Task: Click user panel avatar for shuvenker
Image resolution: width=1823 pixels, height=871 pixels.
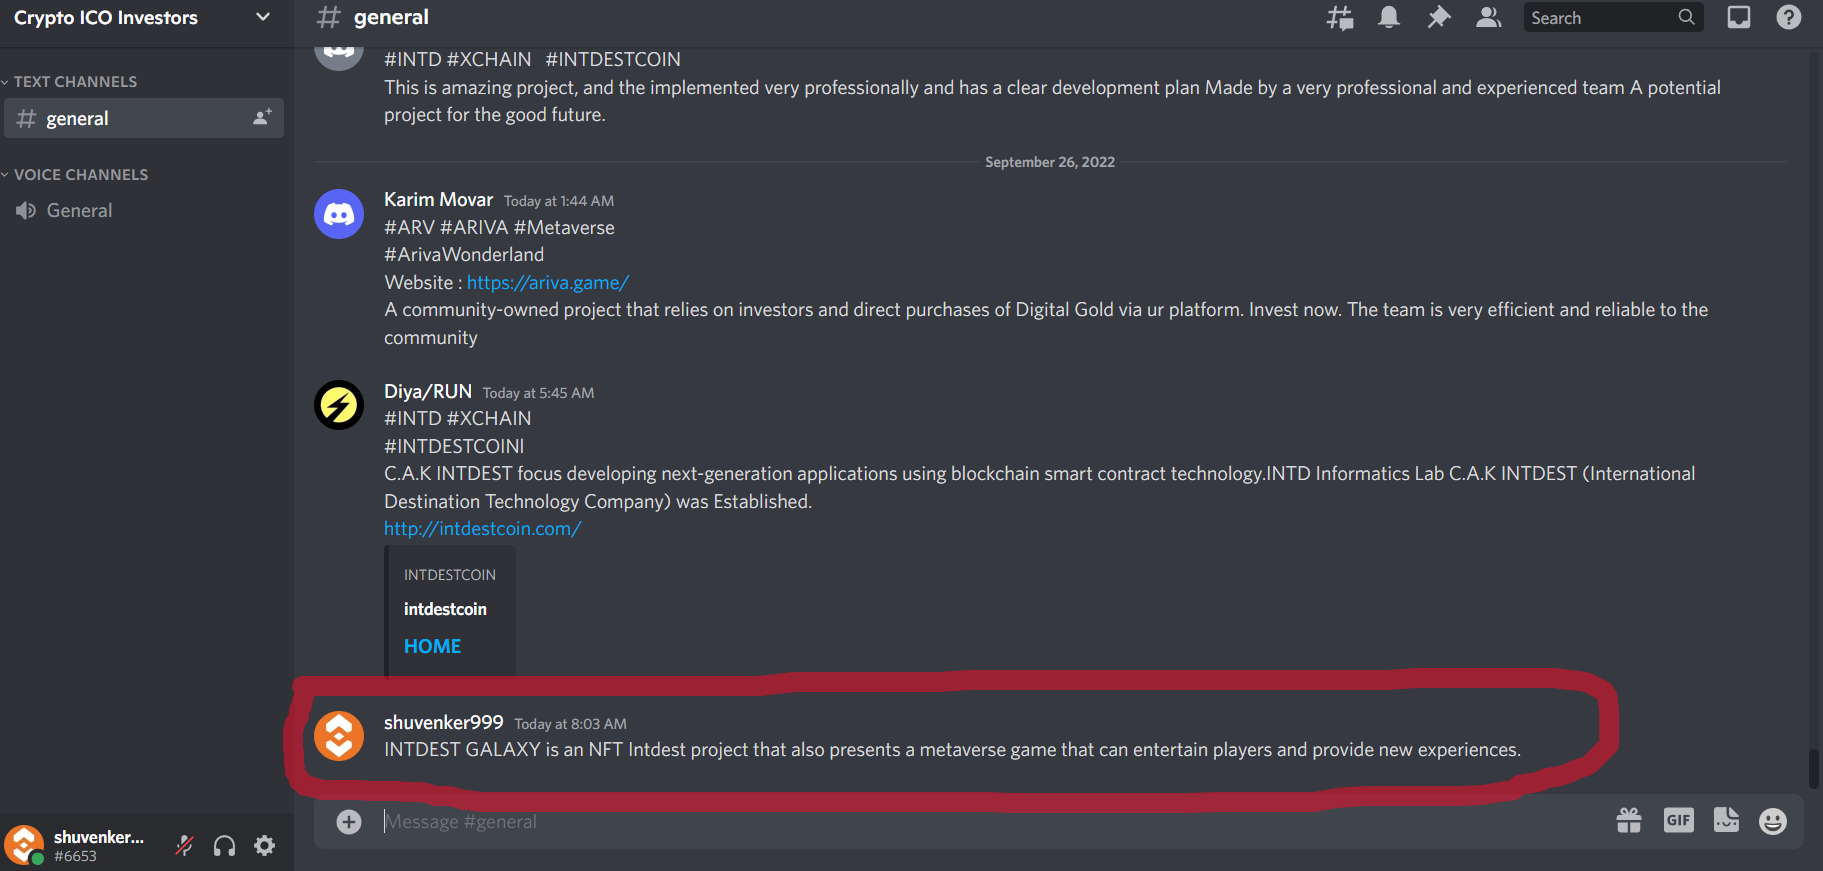Action: [x=24, y=845]
